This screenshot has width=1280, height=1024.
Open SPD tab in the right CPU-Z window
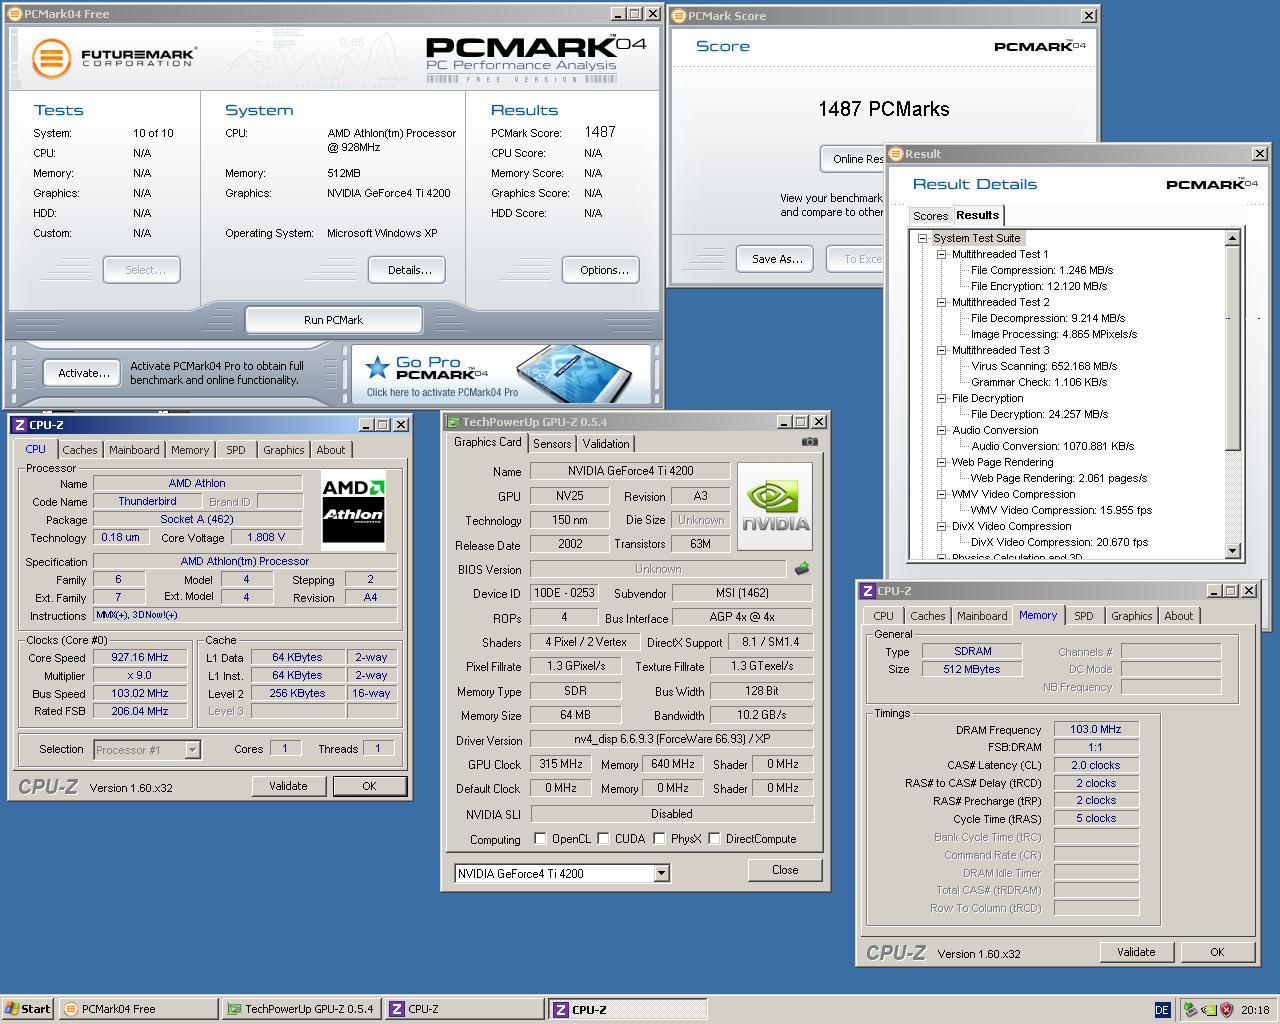[x=1084, y=616]
